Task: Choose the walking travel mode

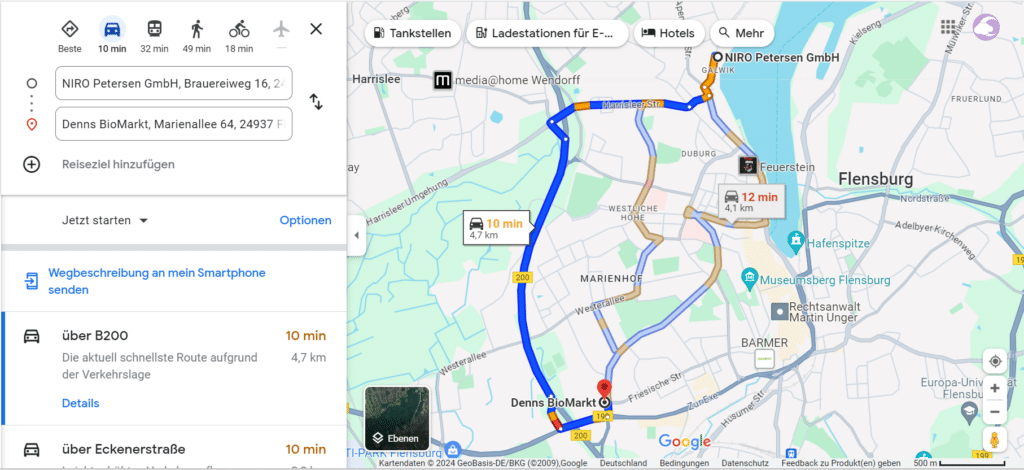Action: (x=197, y=29)
